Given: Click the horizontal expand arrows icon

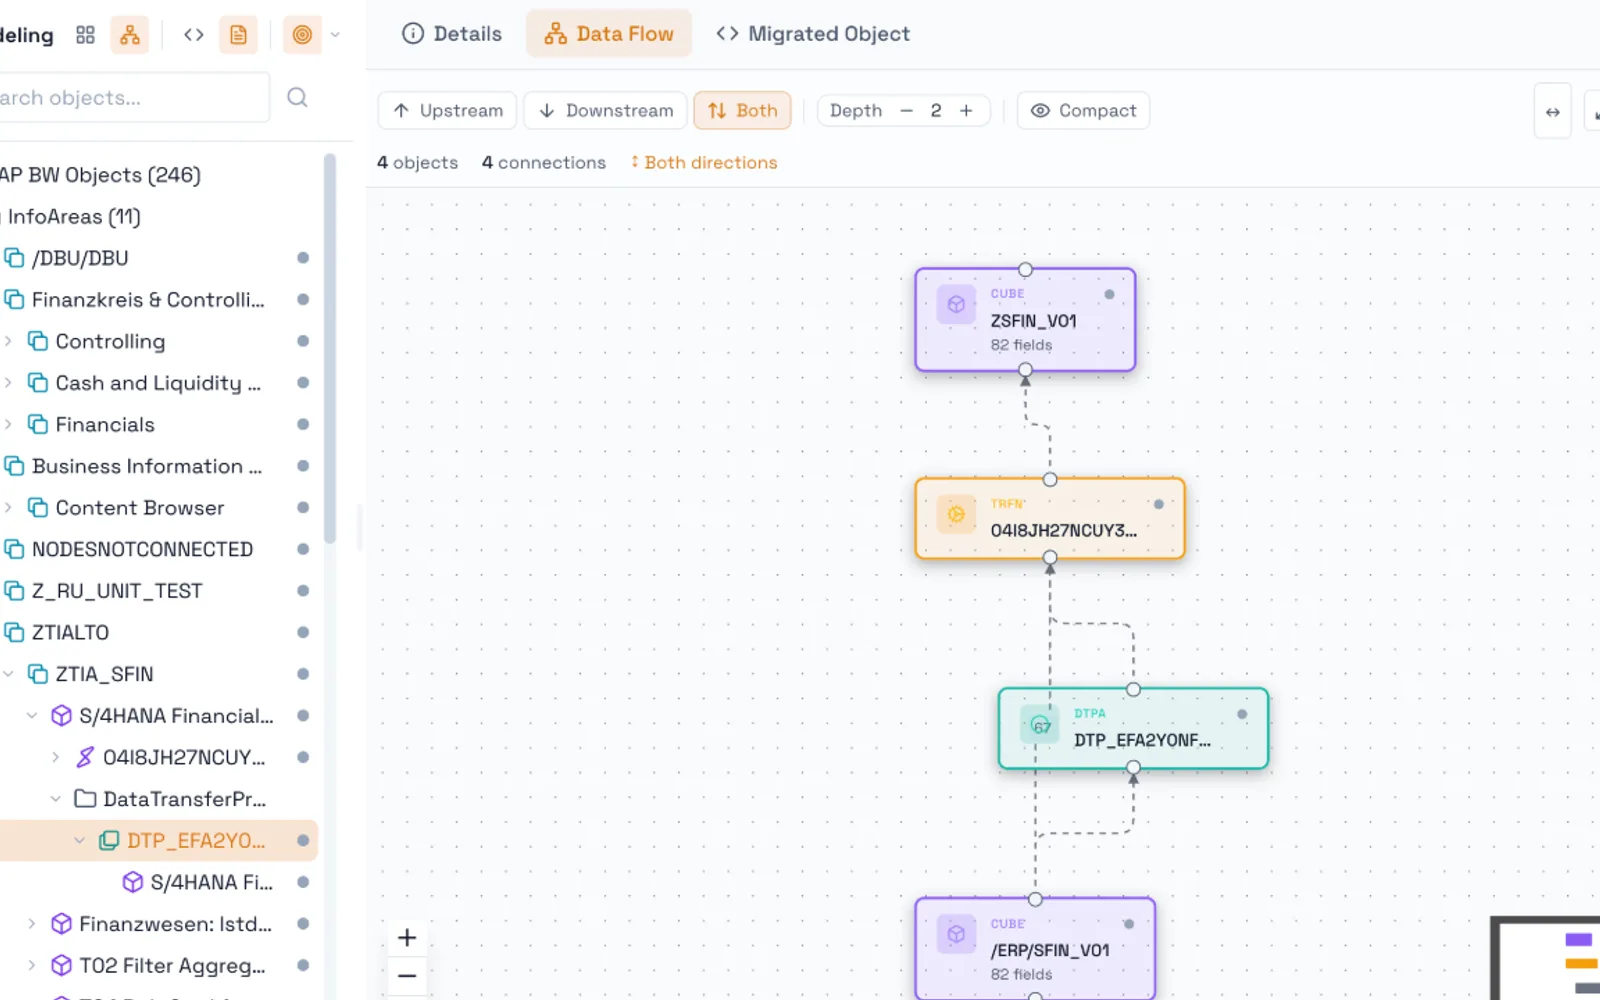Looking at the screenshot, I should point(1552,111).
